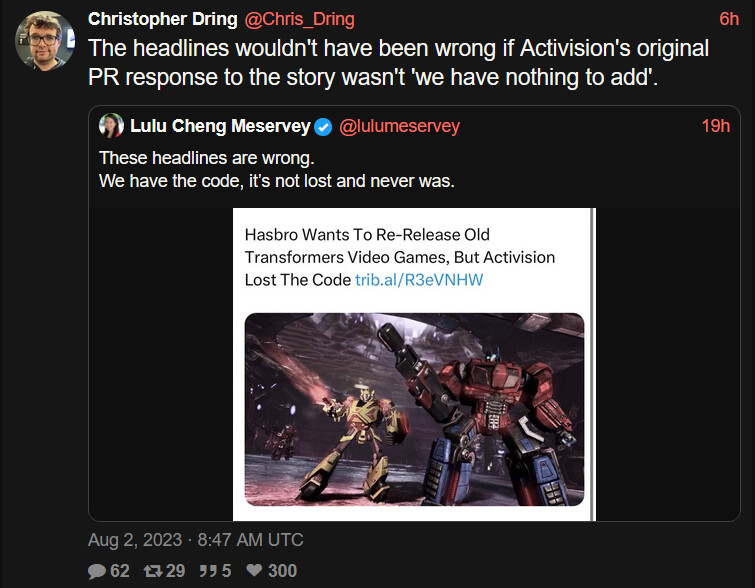Click the 6h tweet timestamp

[x=729, y=19]
